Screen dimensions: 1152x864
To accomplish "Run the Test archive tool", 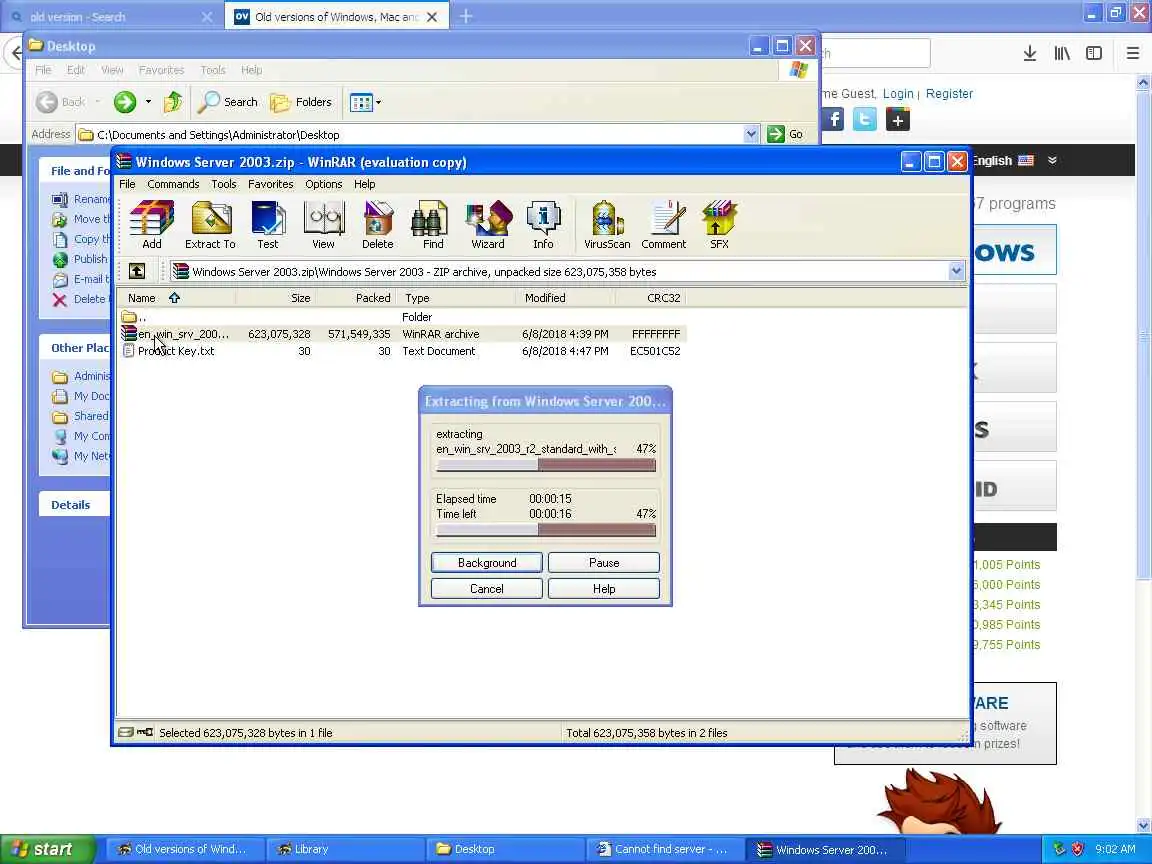I will click(x=267, y=225).
